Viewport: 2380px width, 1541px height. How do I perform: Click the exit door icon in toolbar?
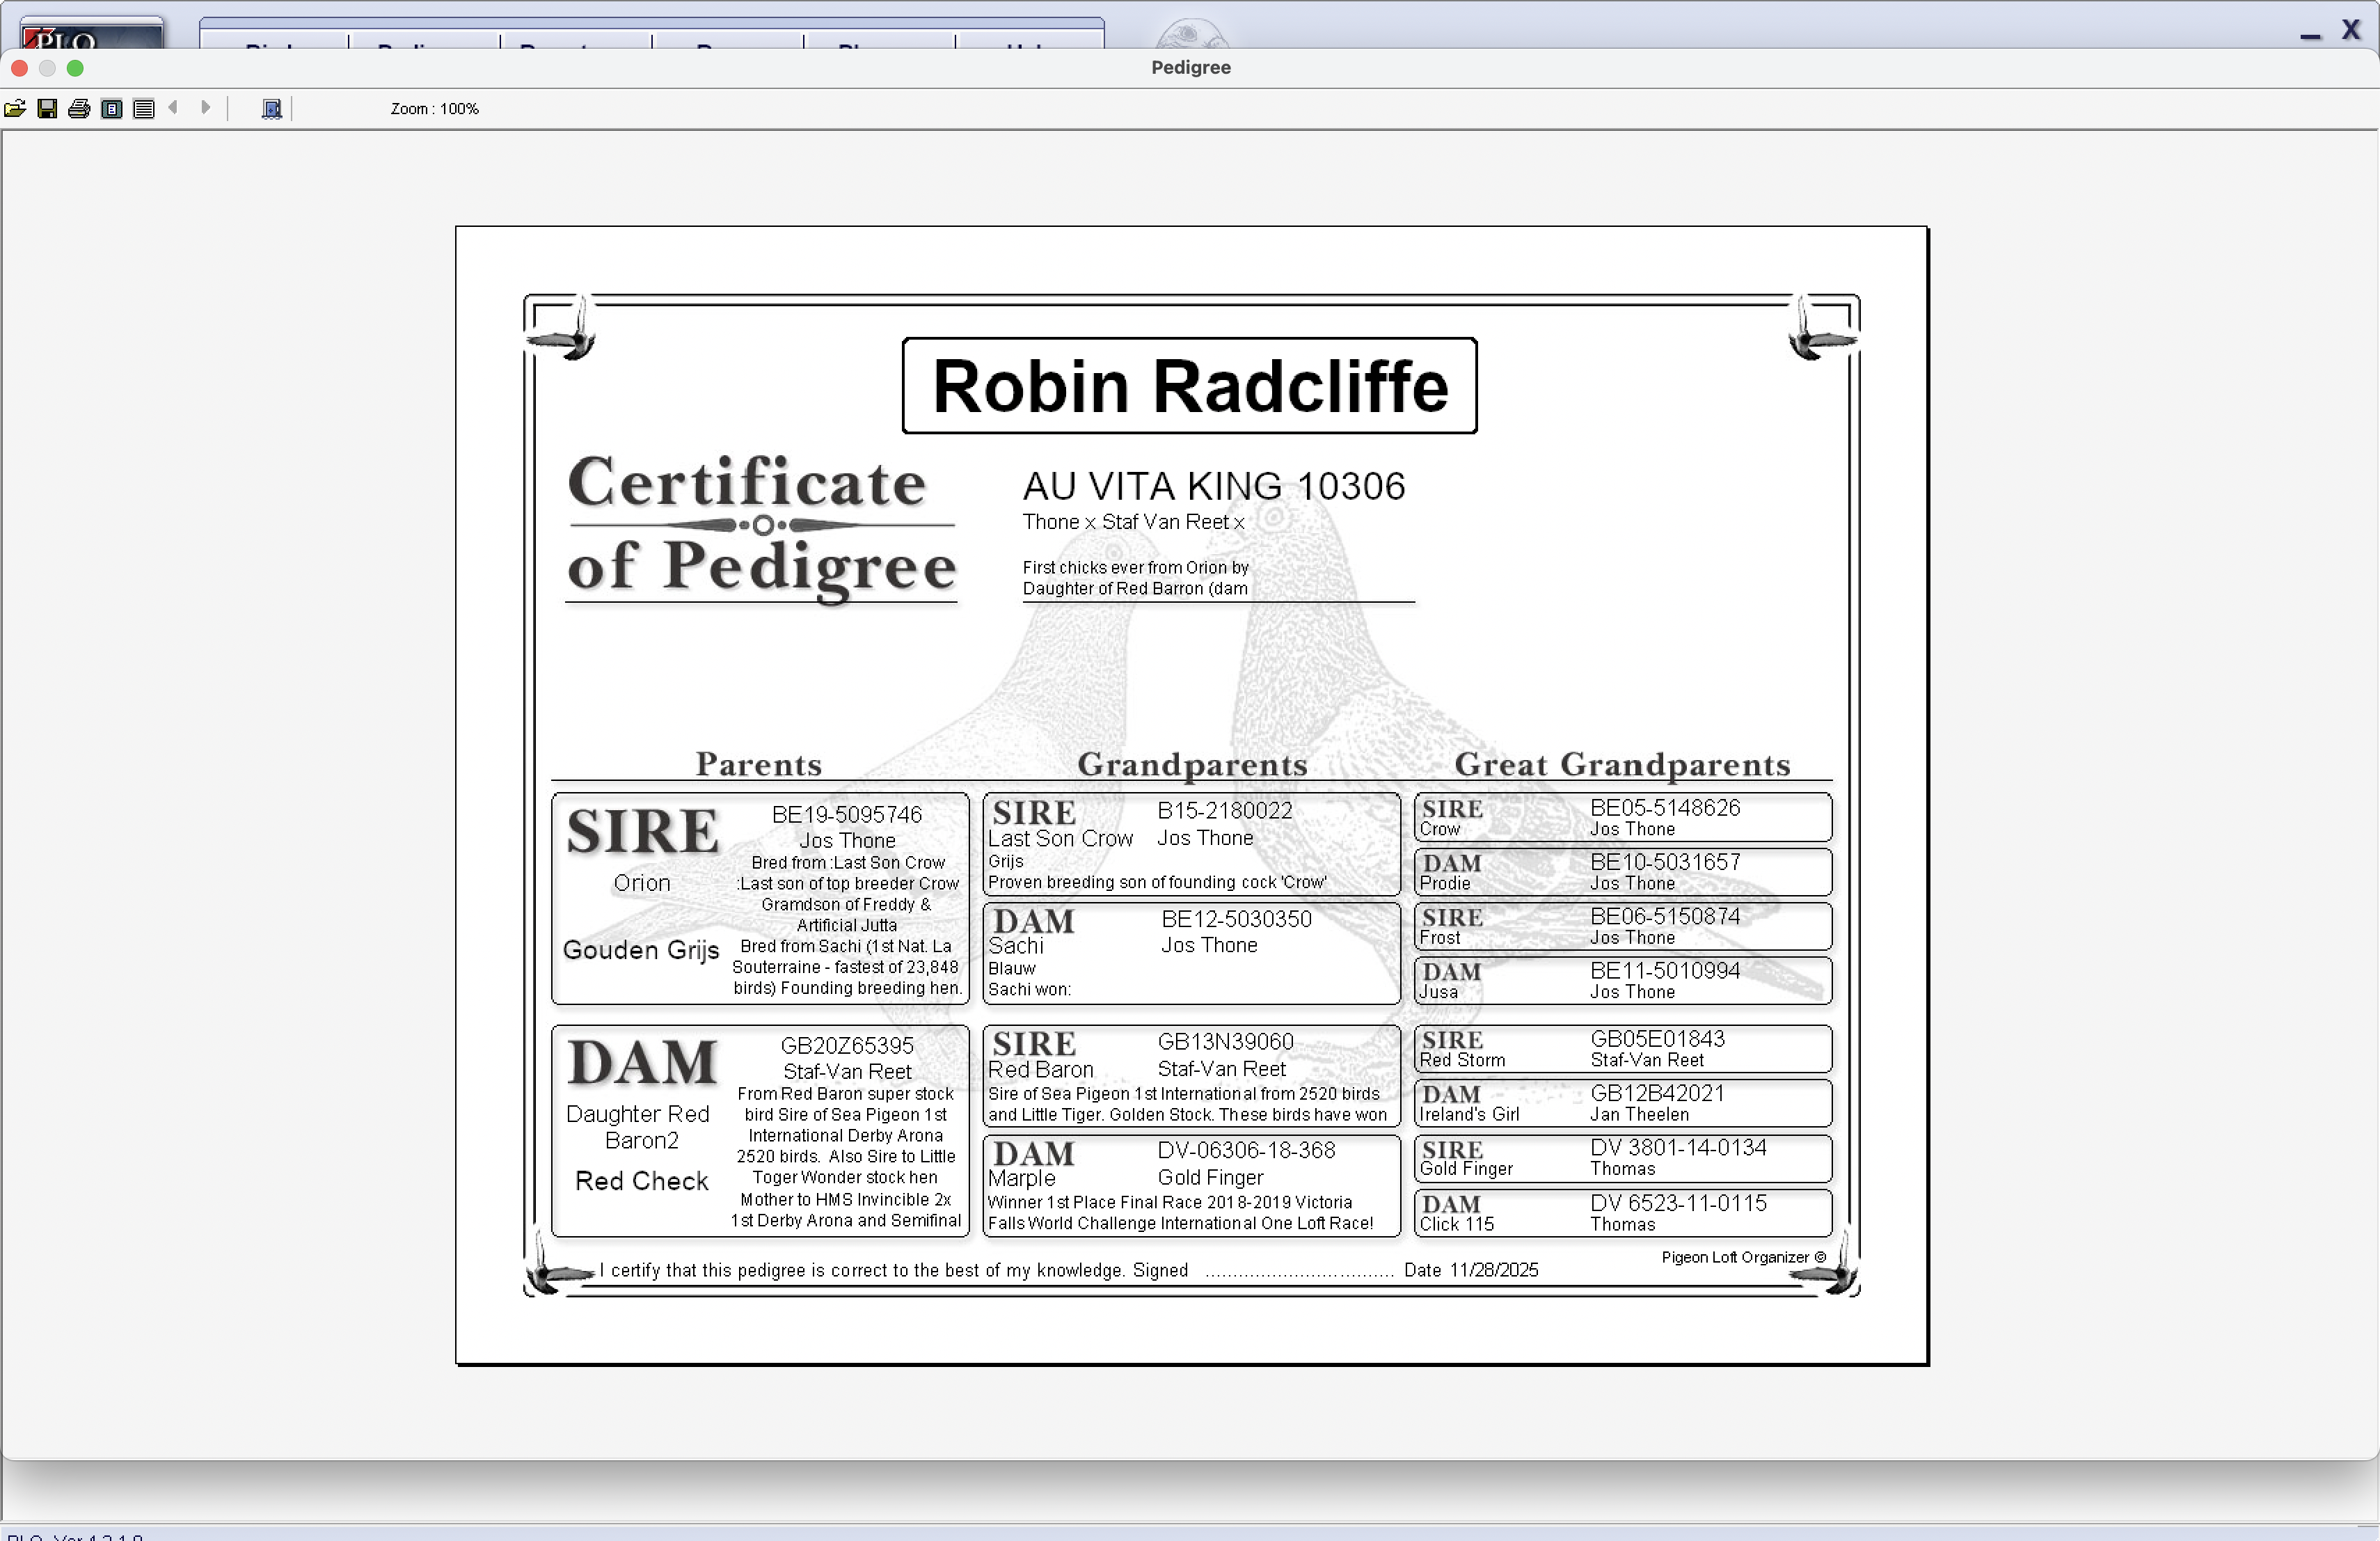271,109
